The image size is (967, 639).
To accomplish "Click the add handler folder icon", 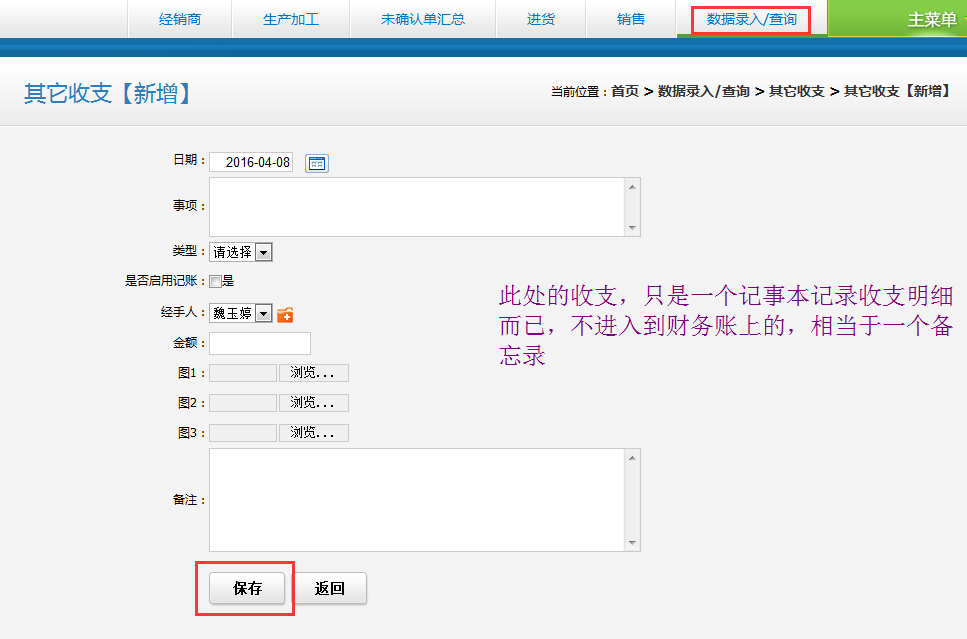I will (285, 315).
